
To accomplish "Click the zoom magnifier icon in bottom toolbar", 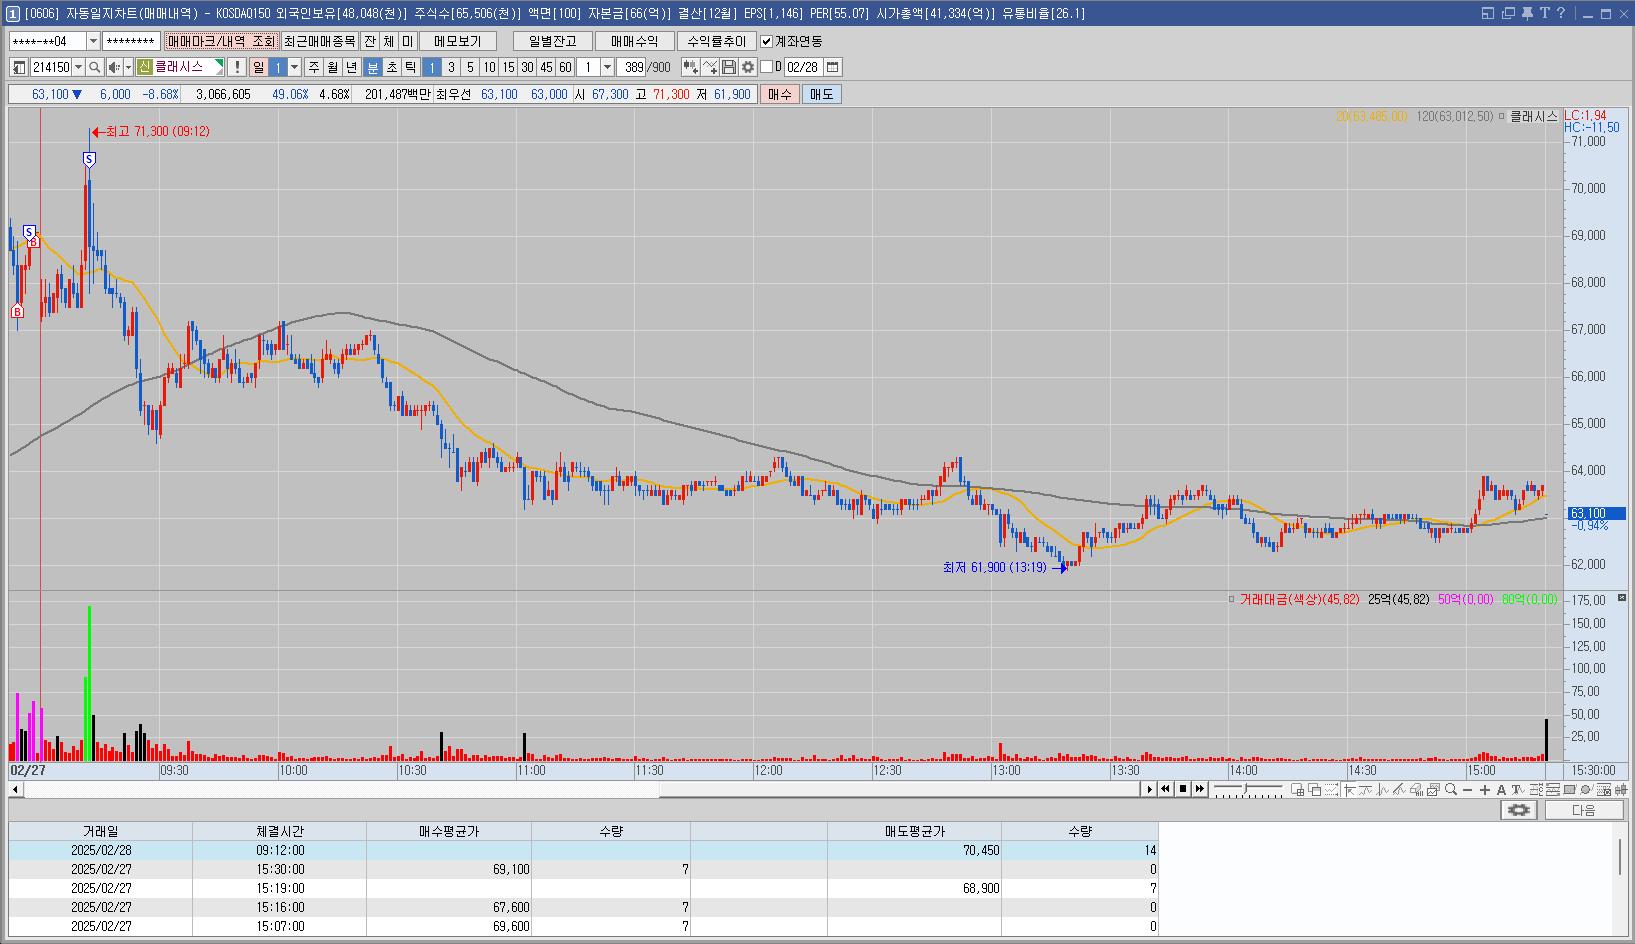I will pos(1450,789).
